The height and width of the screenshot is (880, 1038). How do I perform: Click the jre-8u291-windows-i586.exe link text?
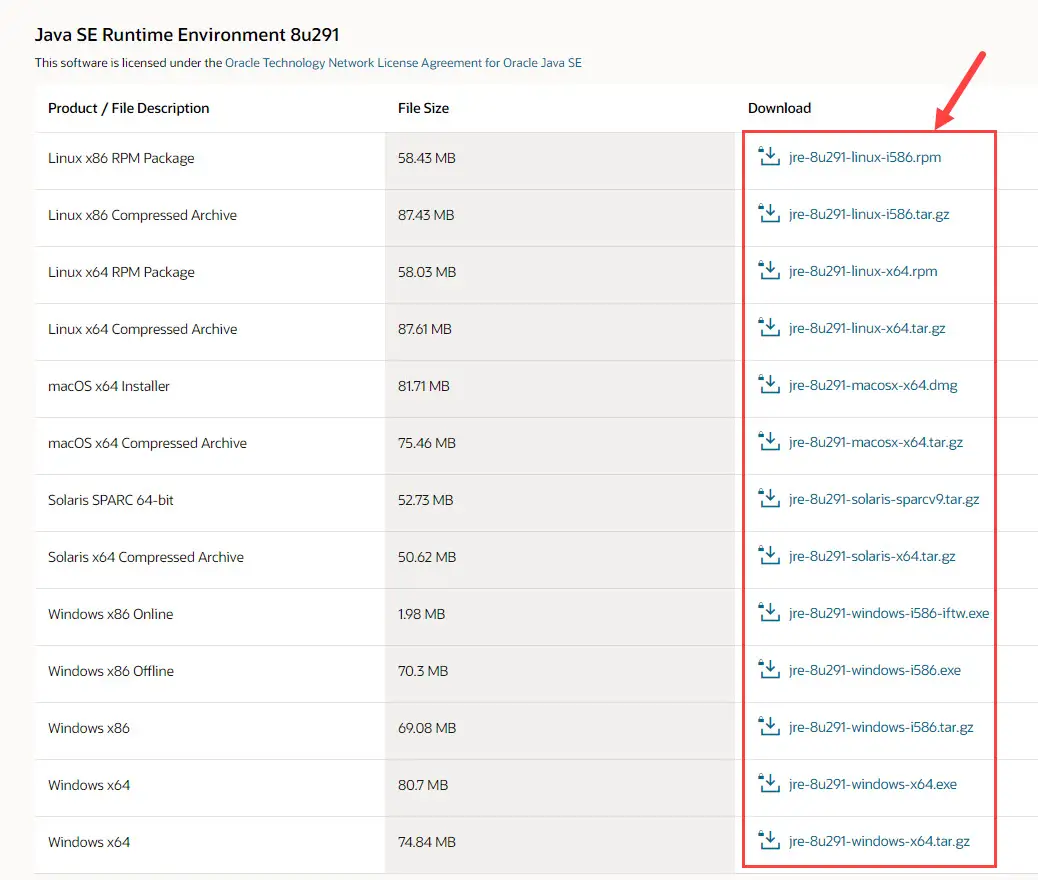(x=874, y=670)
